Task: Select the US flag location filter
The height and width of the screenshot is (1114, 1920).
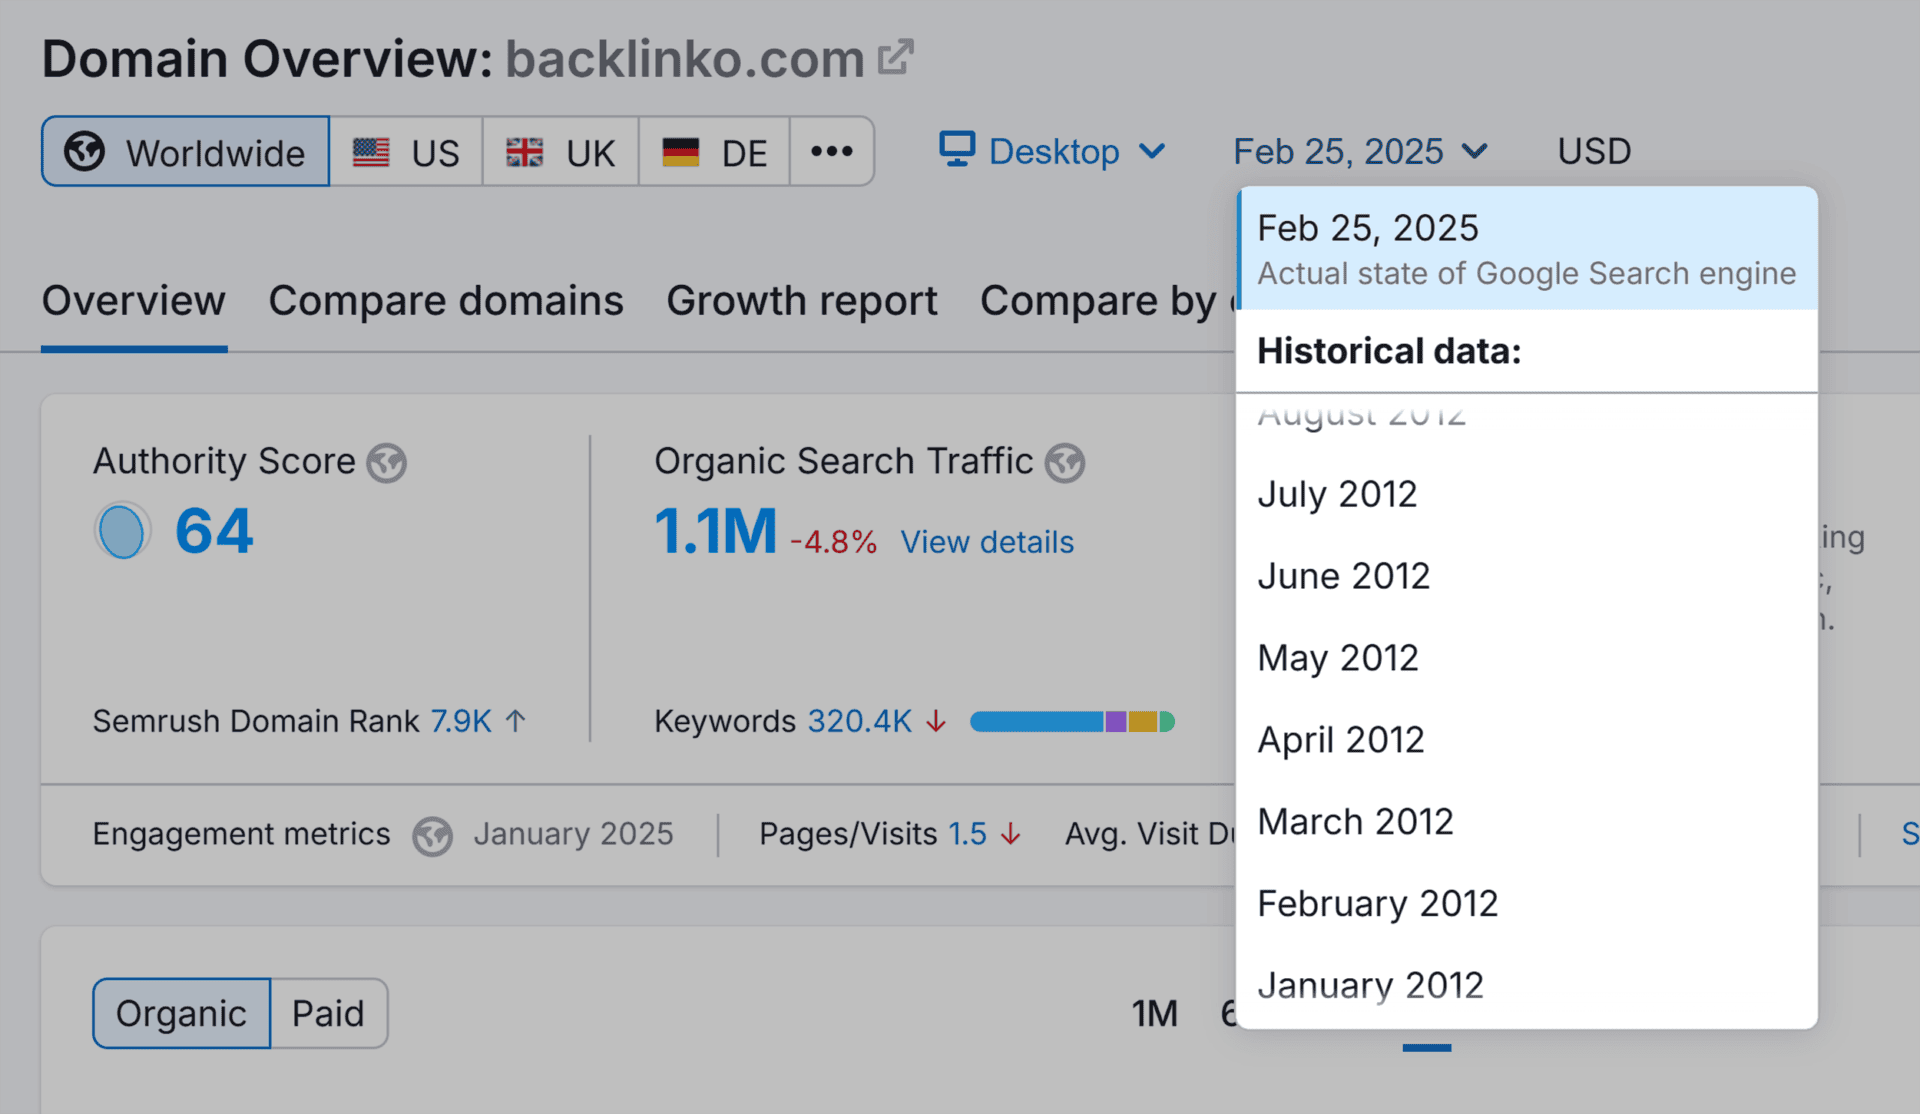Action: (x=408, y=151)
